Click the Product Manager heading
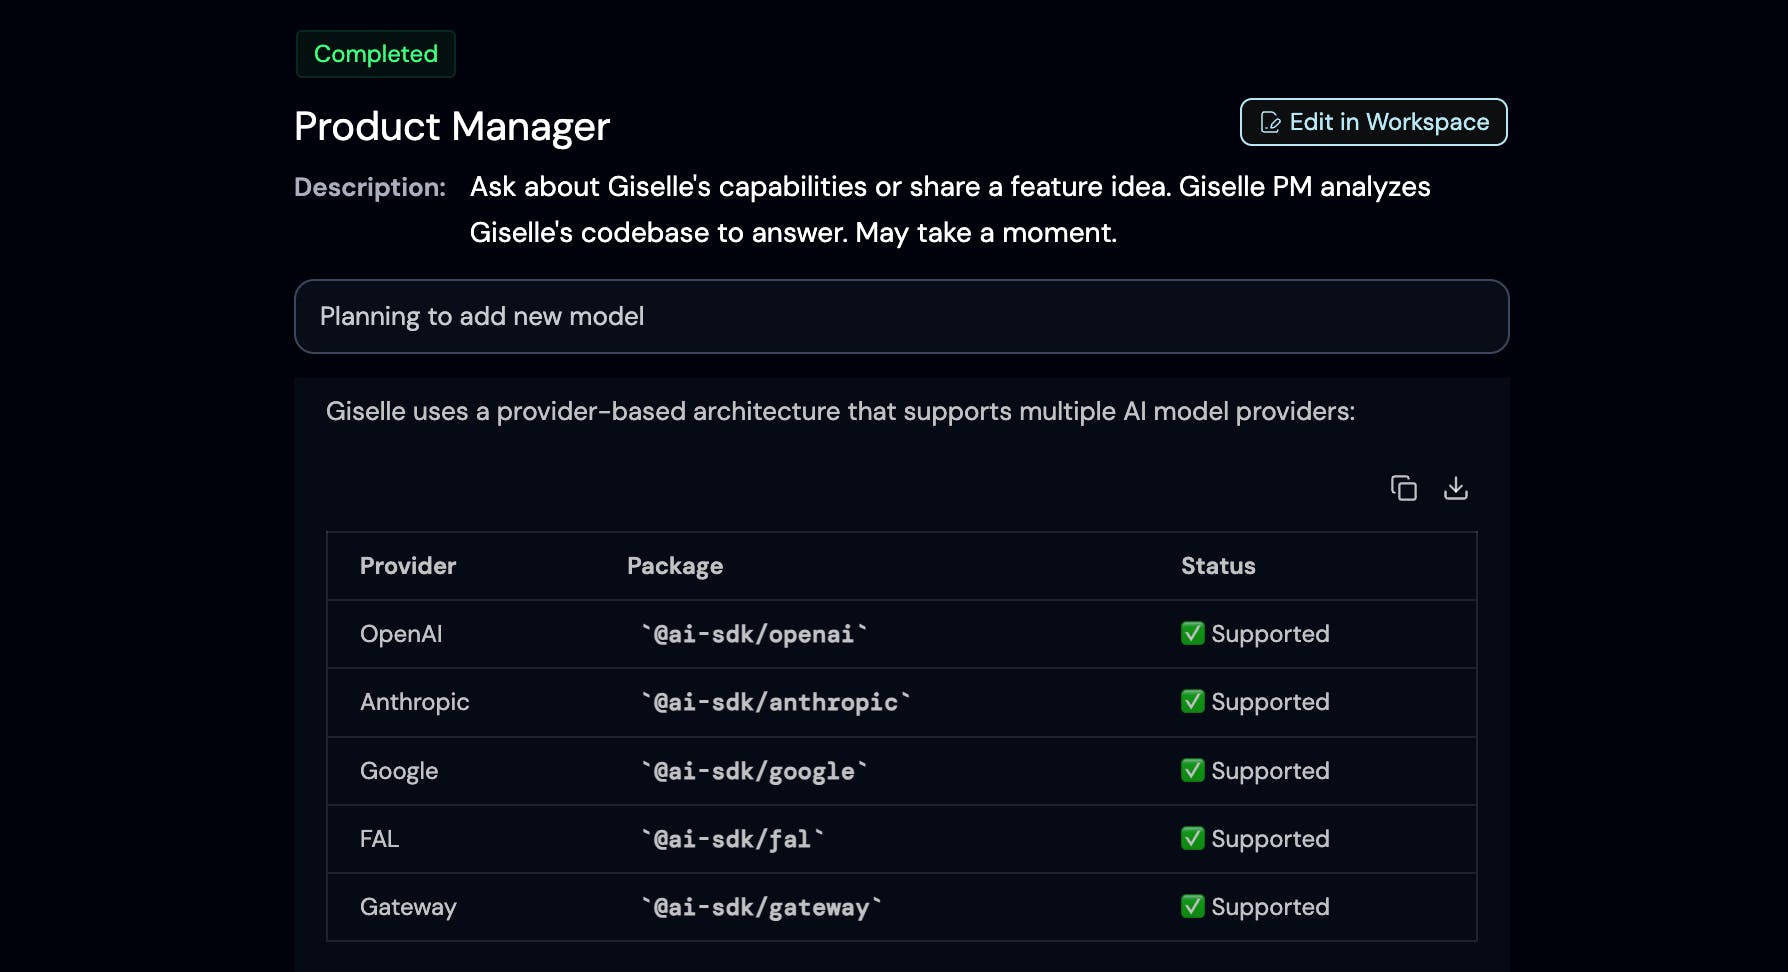The width and height of the screenshot is (1788, 972). 452,127
